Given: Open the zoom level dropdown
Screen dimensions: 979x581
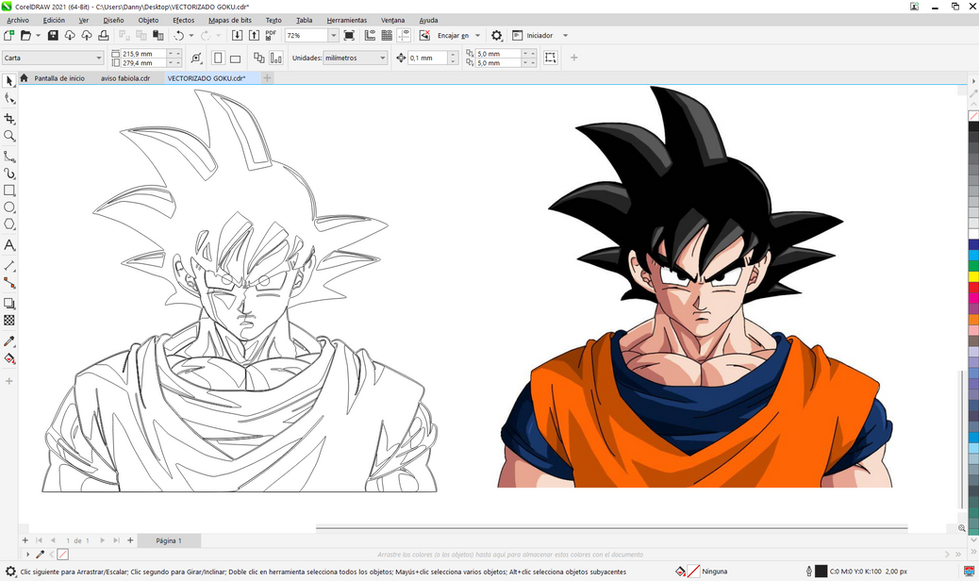Looking at the screenshot, I should (333, 36).
